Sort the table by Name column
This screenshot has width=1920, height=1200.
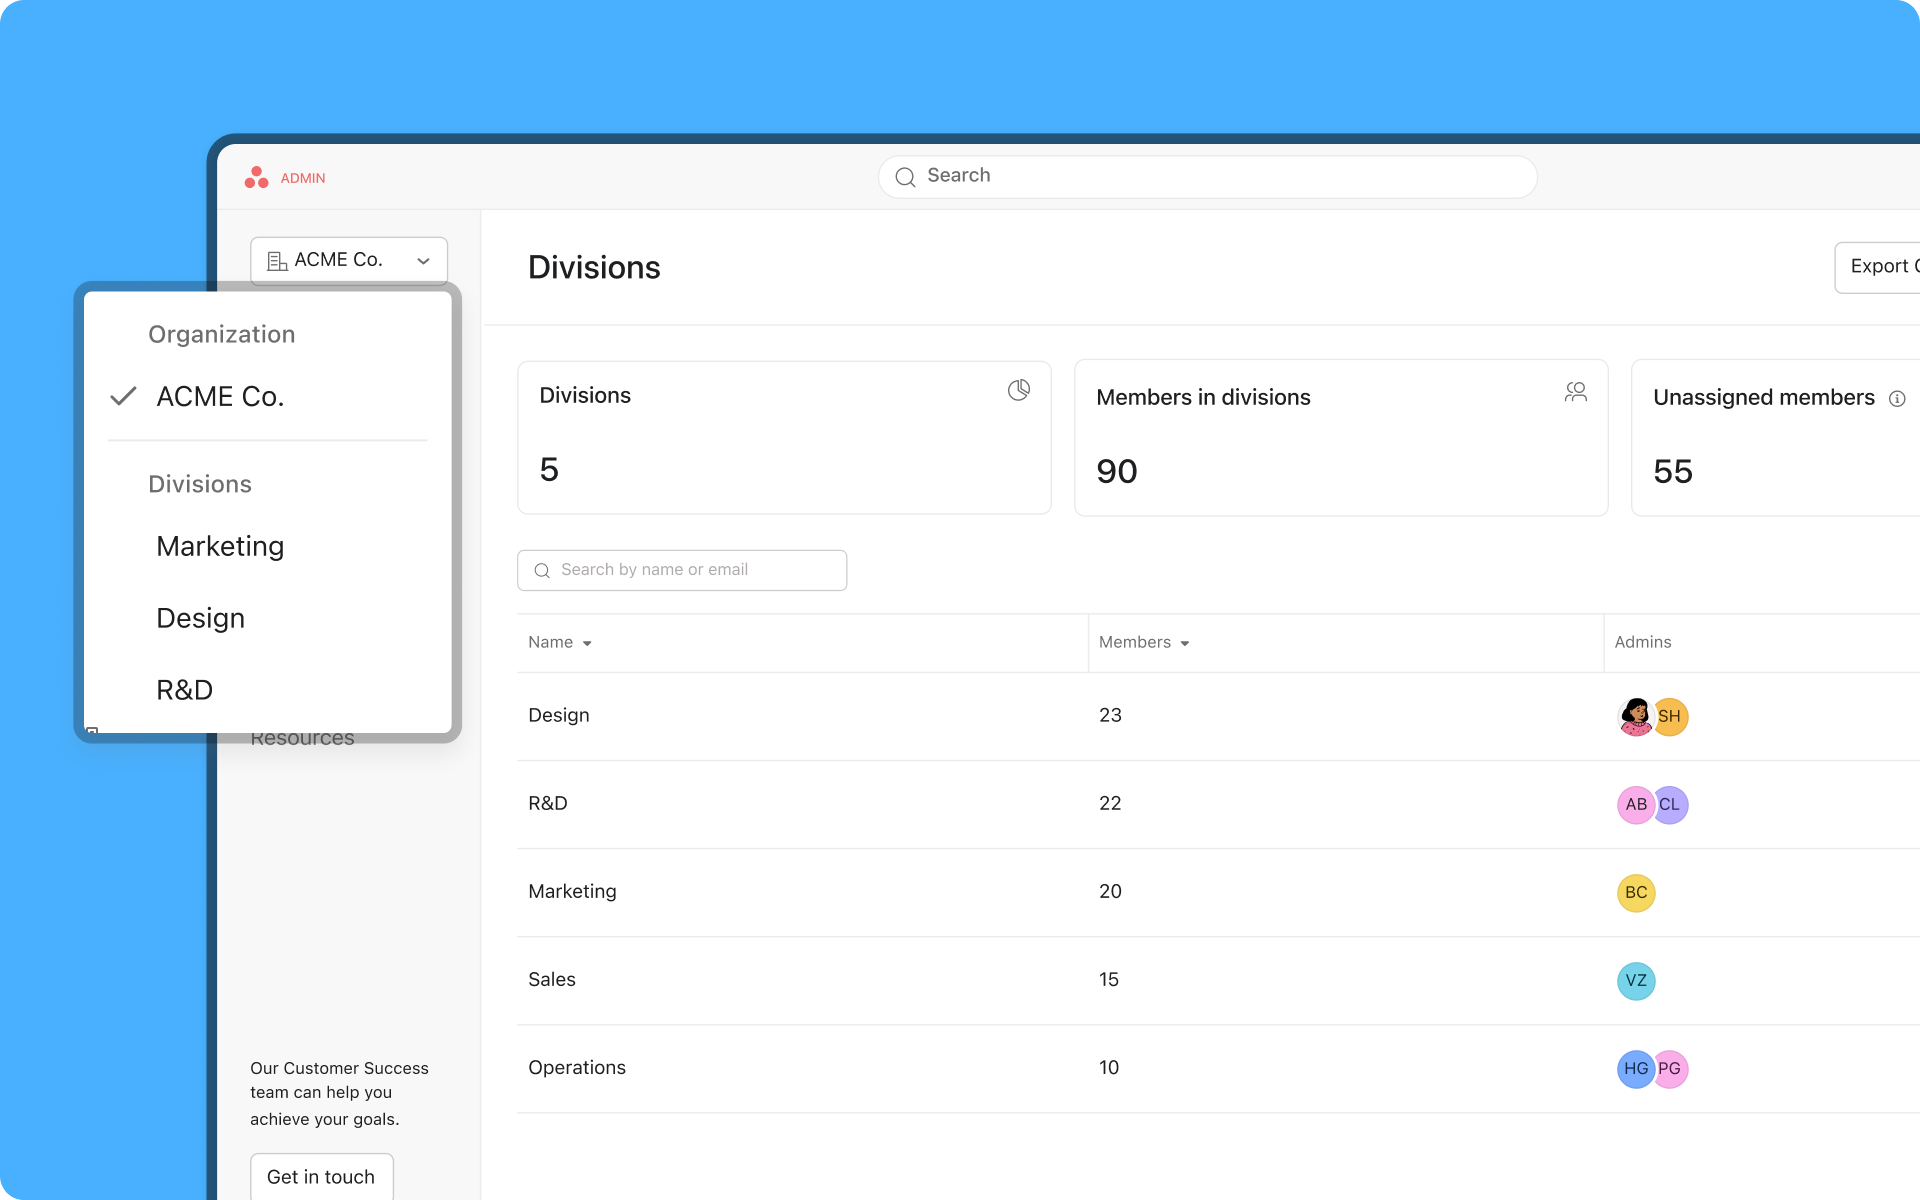pyautogui.click(x=559, y=642)
